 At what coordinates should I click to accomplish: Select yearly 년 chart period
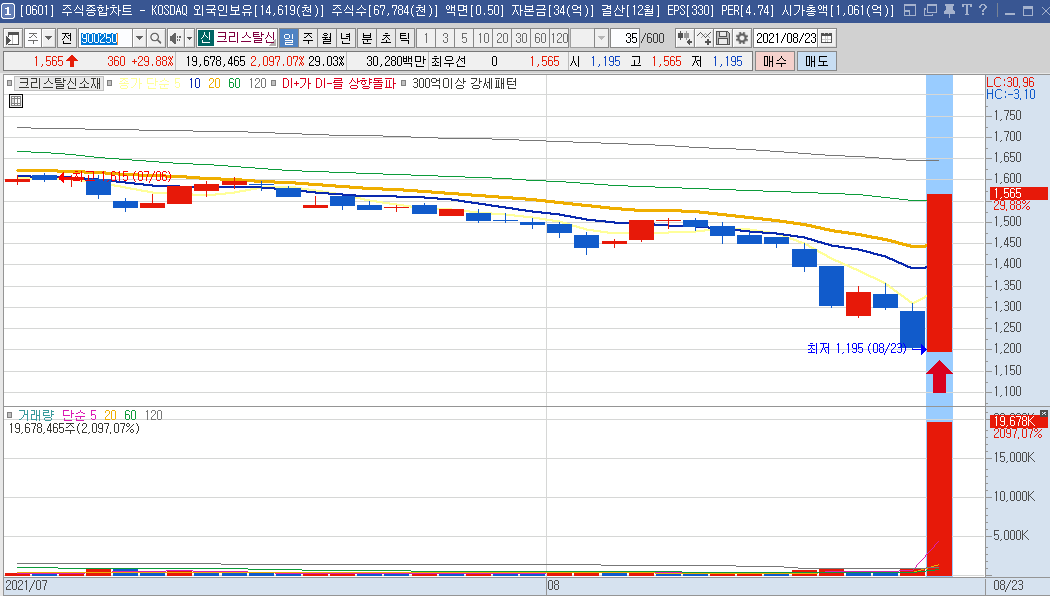coord(345,38)
